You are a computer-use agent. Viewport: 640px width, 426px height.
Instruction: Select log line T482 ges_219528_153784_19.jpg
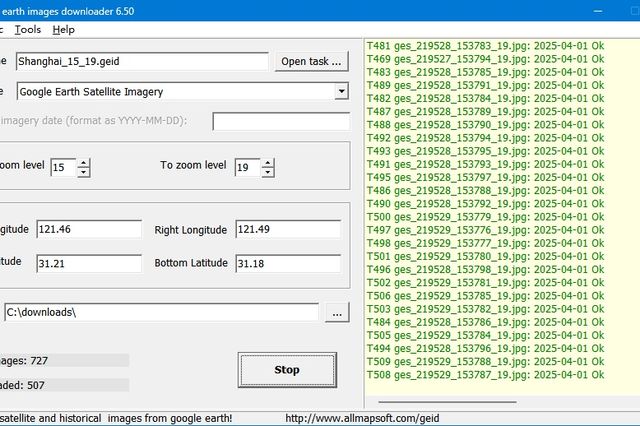pos(485,98)
